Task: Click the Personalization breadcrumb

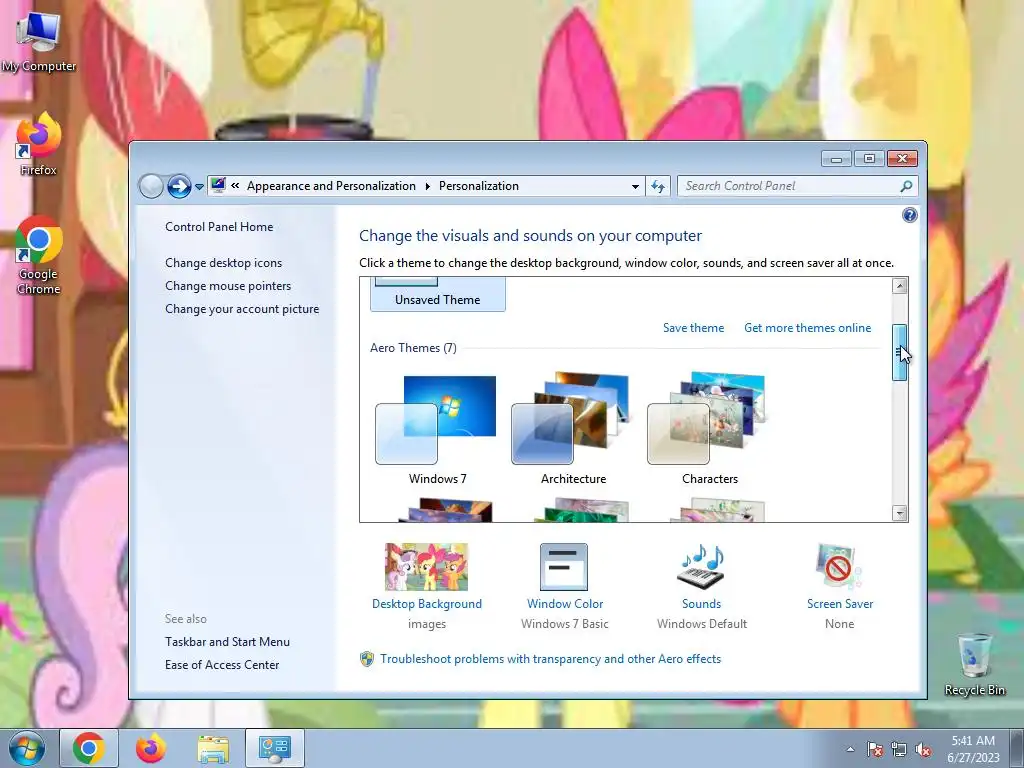Action: point(479,186)
